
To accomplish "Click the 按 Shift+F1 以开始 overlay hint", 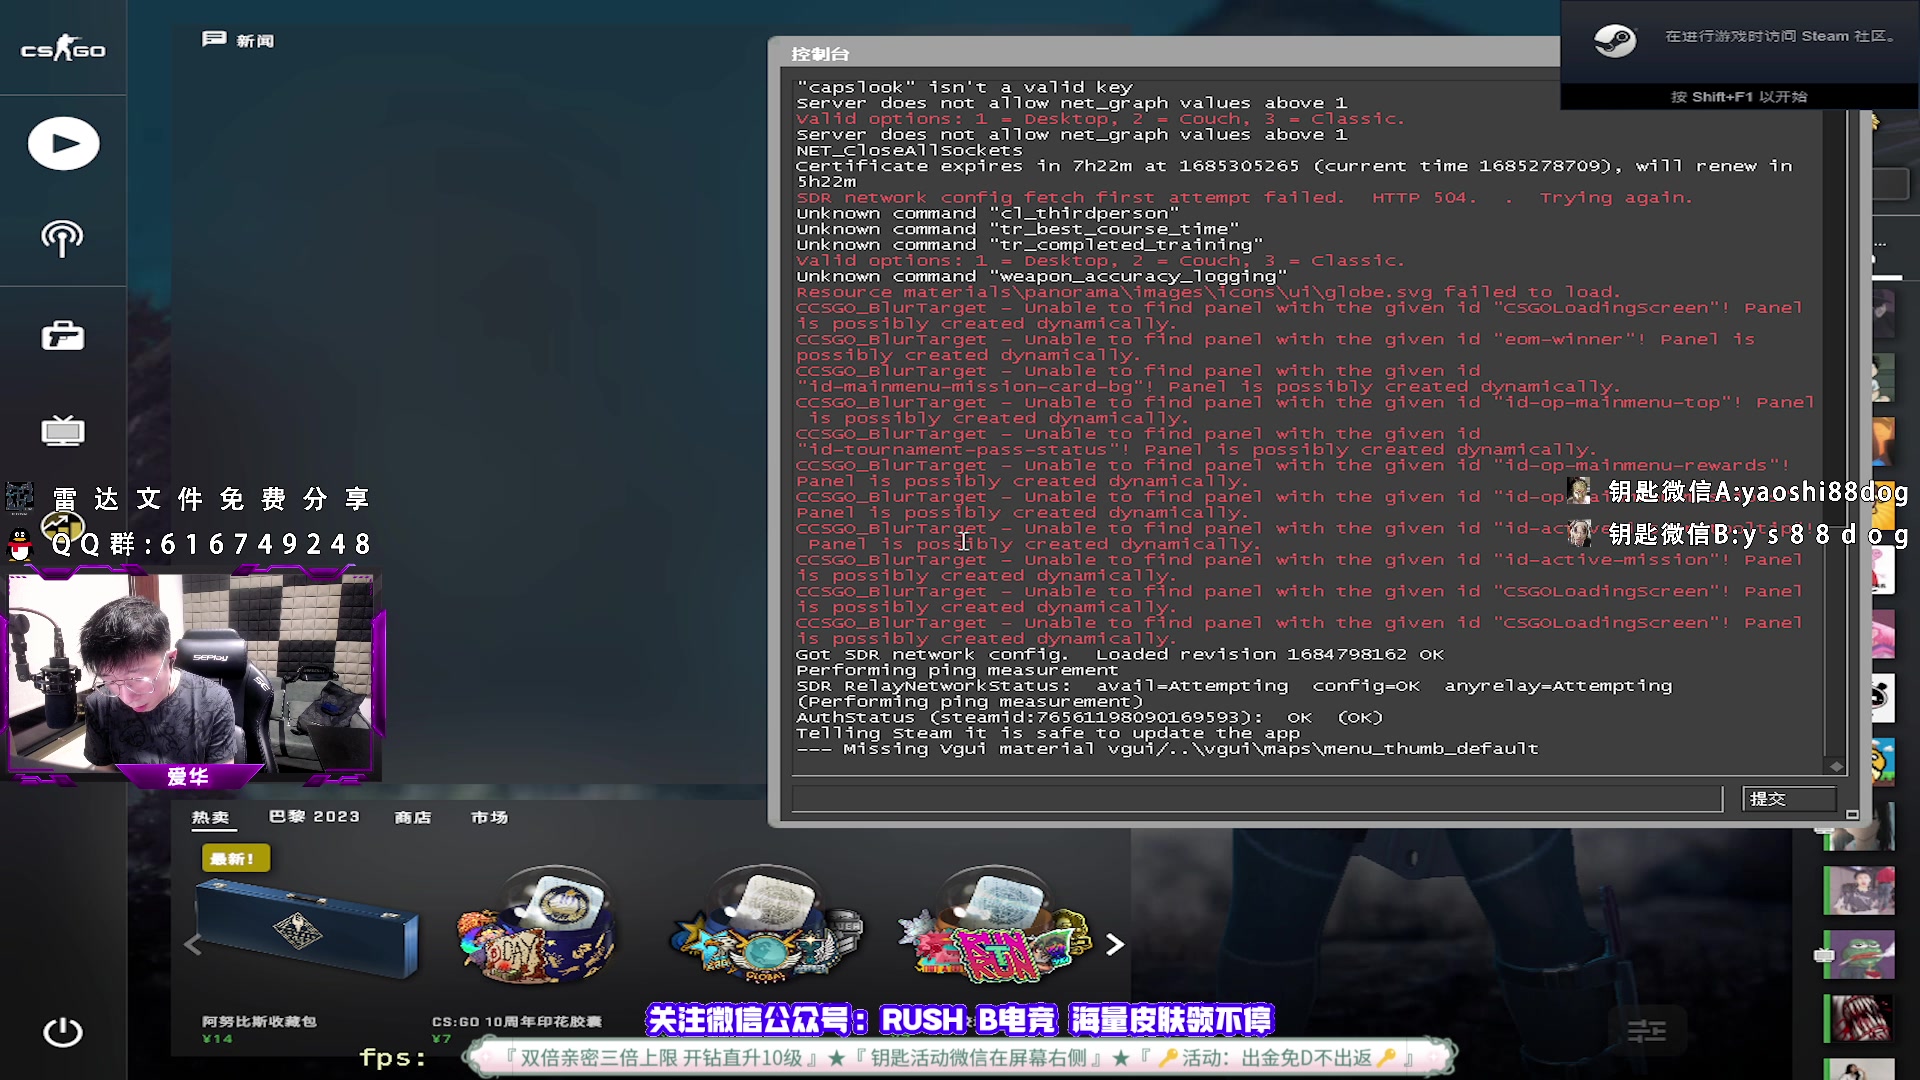I will pos(1739,97).
